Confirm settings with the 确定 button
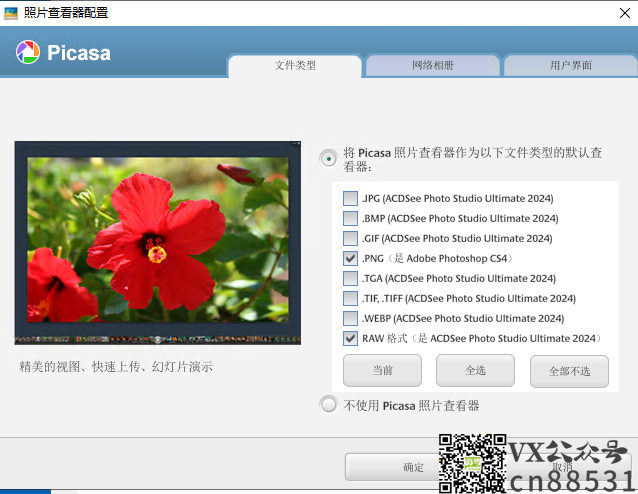This screenshot has height=494, width=638. tap(413, 467)
